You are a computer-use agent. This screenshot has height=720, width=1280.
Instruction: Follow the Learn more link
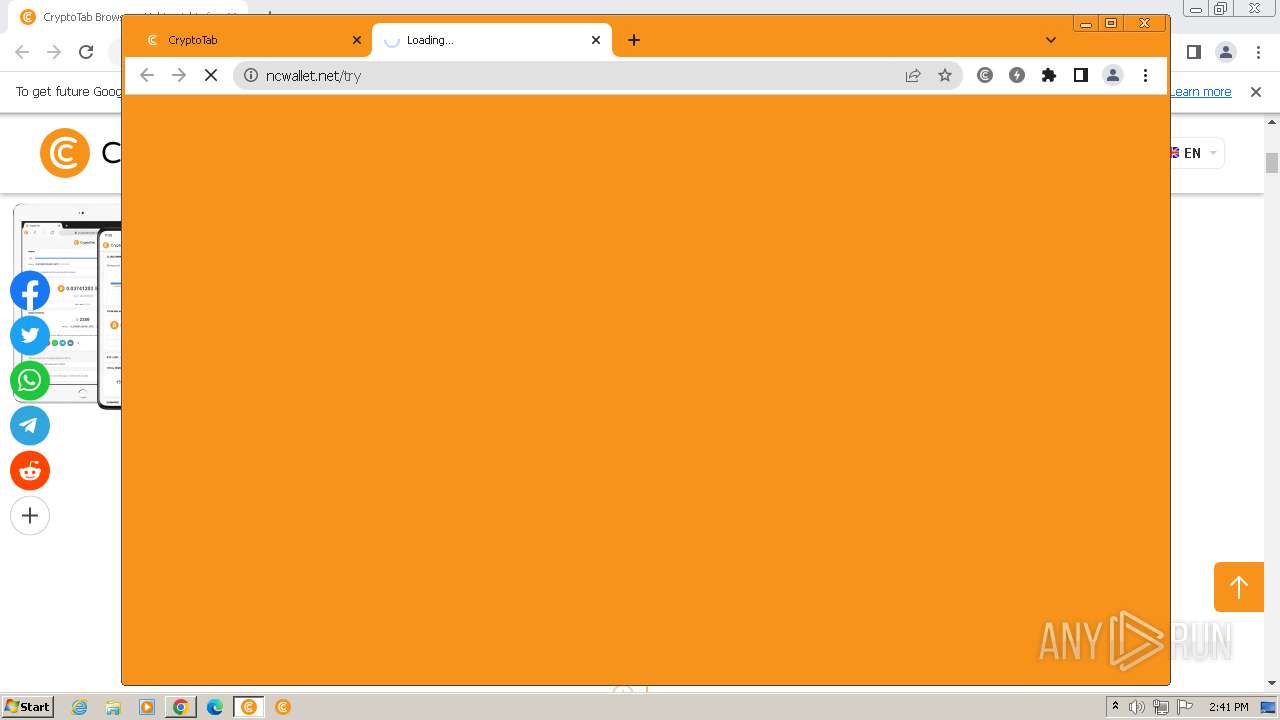tap(1201, 92)
